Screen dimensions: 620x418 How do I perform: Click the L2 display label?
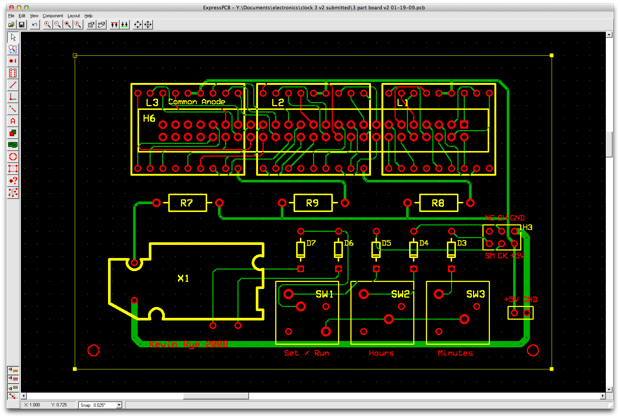[278, 103]
